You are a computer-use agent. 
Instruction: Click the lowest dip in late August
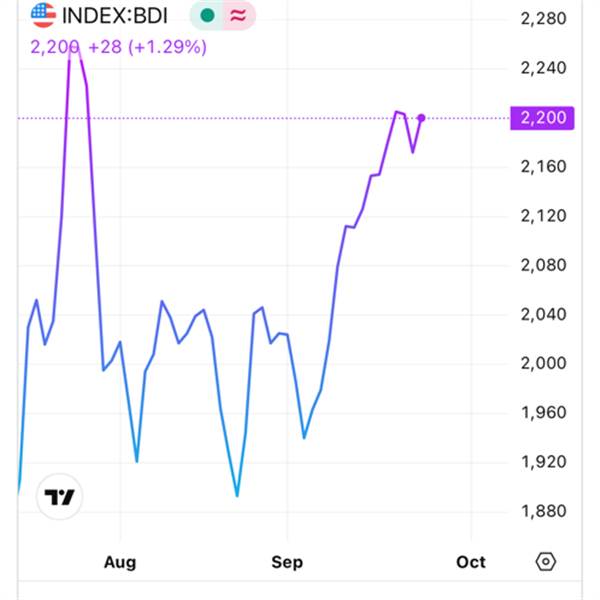[237, 495]
